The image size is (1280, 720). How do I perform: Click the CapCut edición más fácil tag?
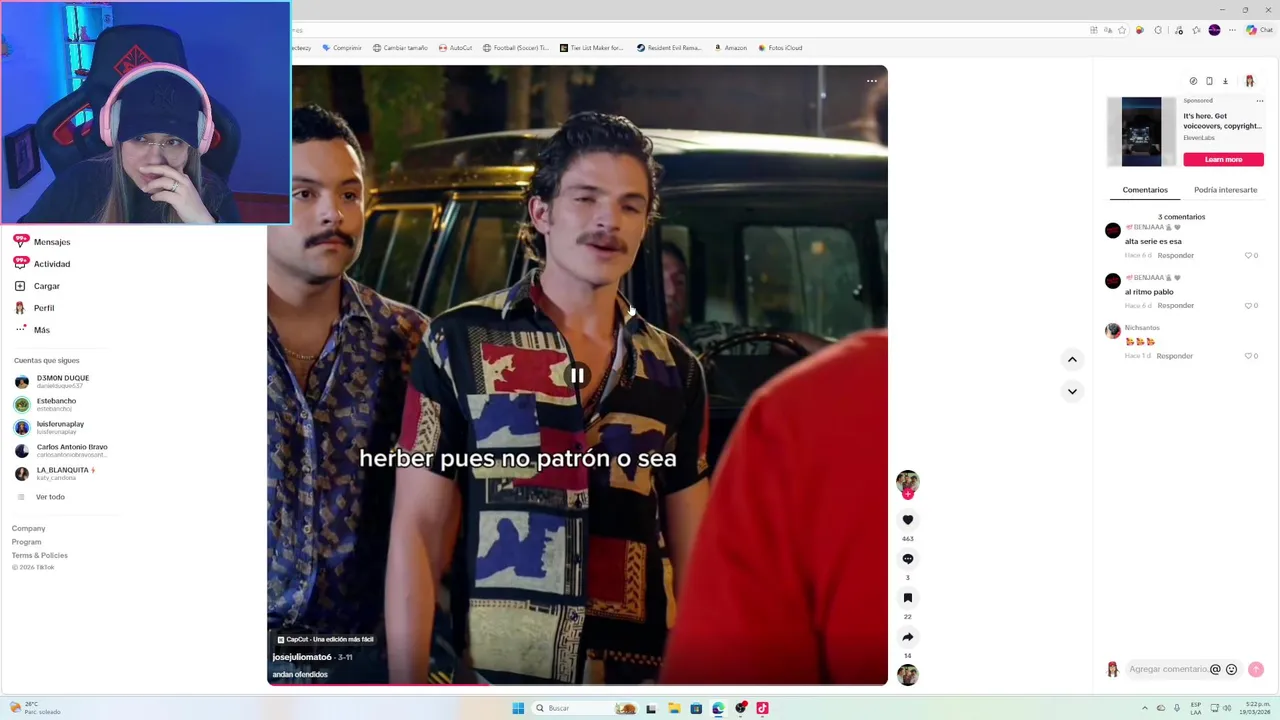coord(326,640)
